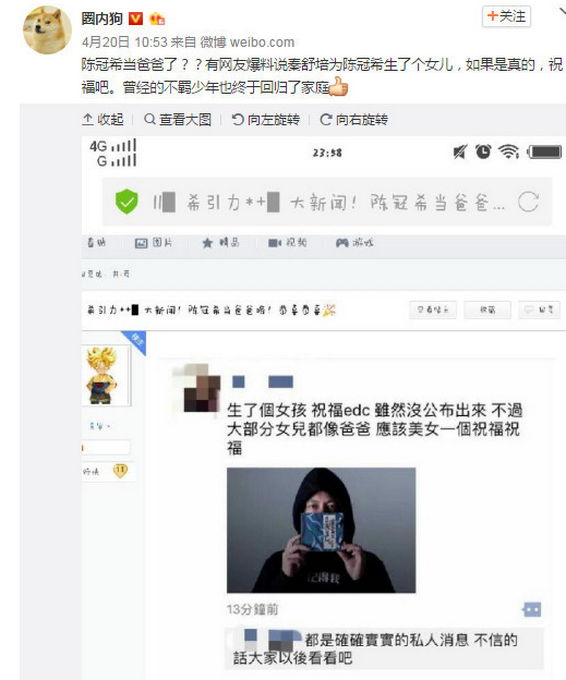Open the 圈内狗 username link
Image resolution: width=566 pixels, height=680 pixels.
(102, 19)
